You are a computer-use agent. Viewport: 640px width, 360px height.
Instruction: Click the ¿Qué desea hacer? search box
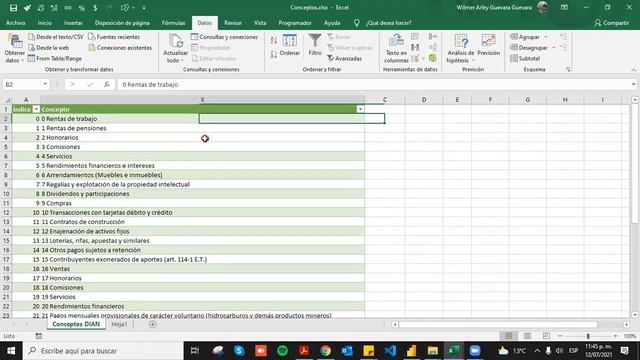389,23
